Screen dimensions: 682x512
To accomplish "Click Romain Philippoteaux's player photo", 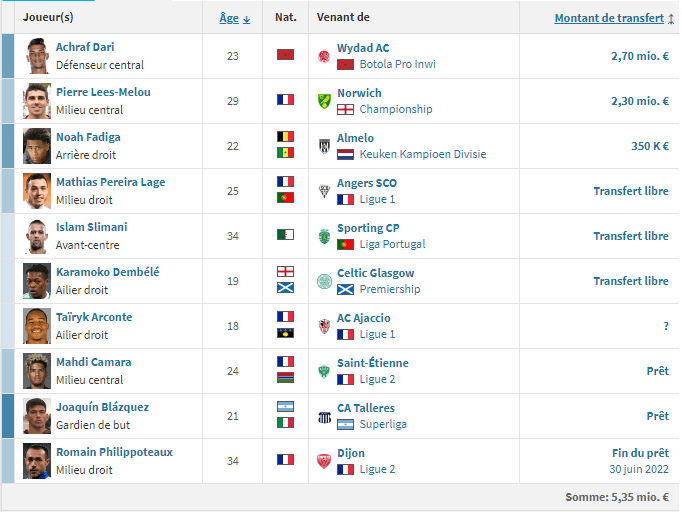I will tap(37, 461).
